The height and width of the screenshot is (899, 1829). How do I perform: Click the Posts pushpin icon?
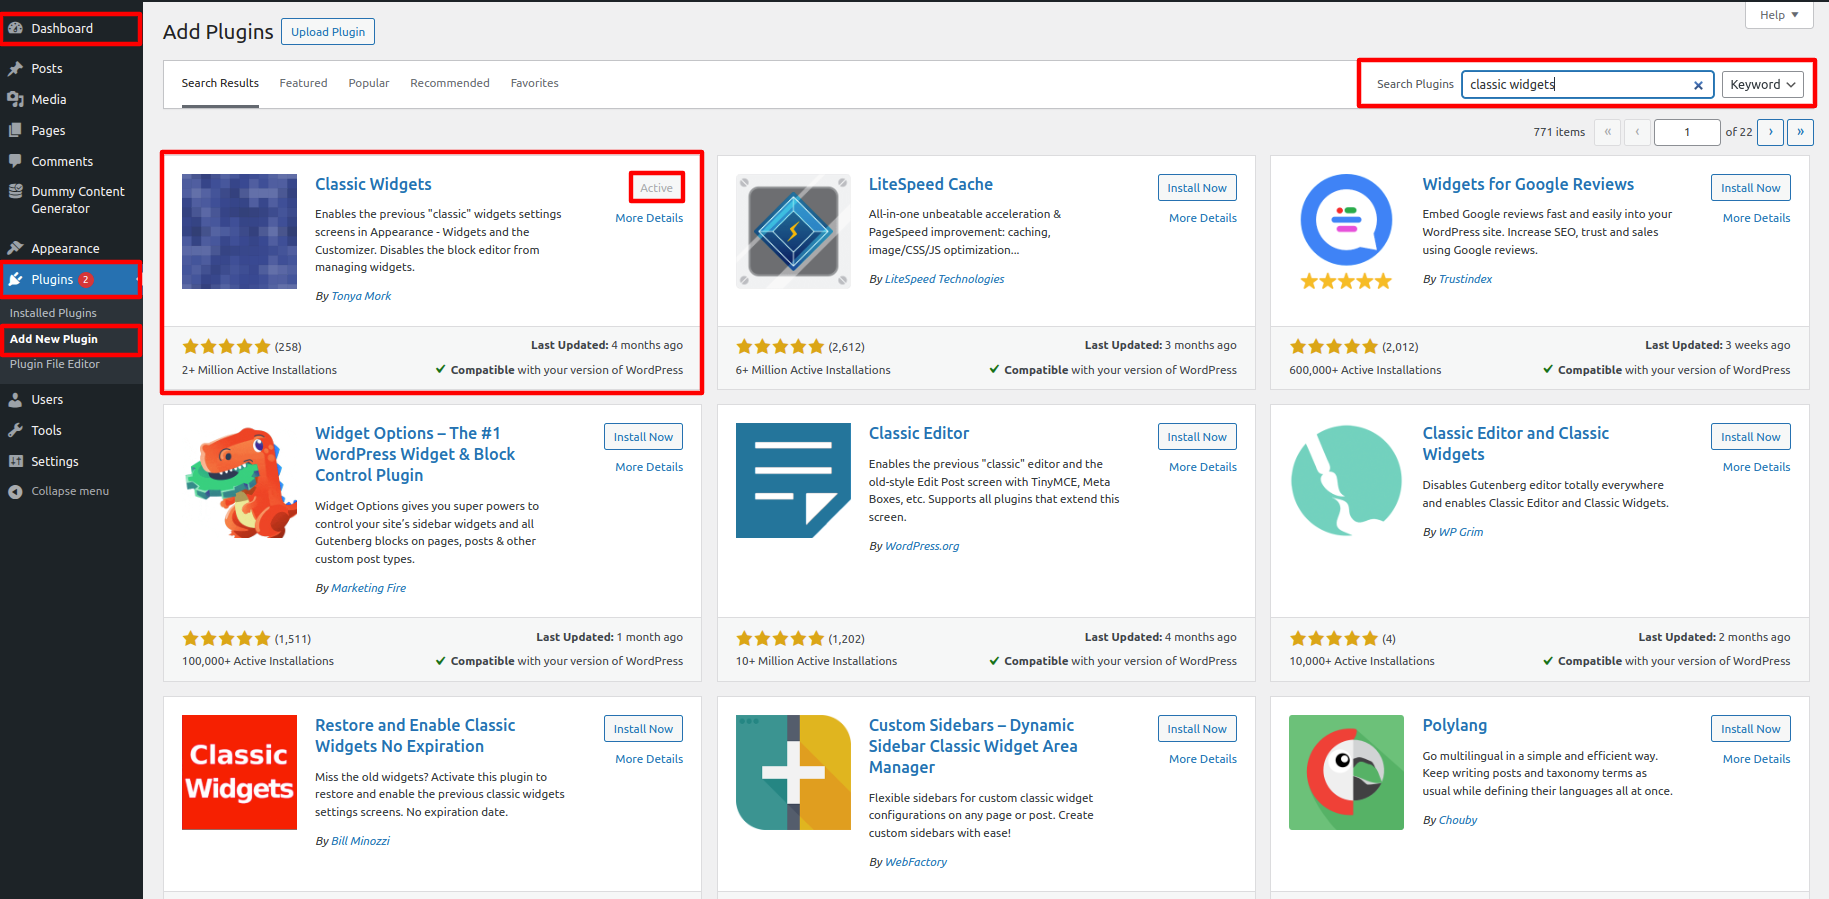coord(15,68)
